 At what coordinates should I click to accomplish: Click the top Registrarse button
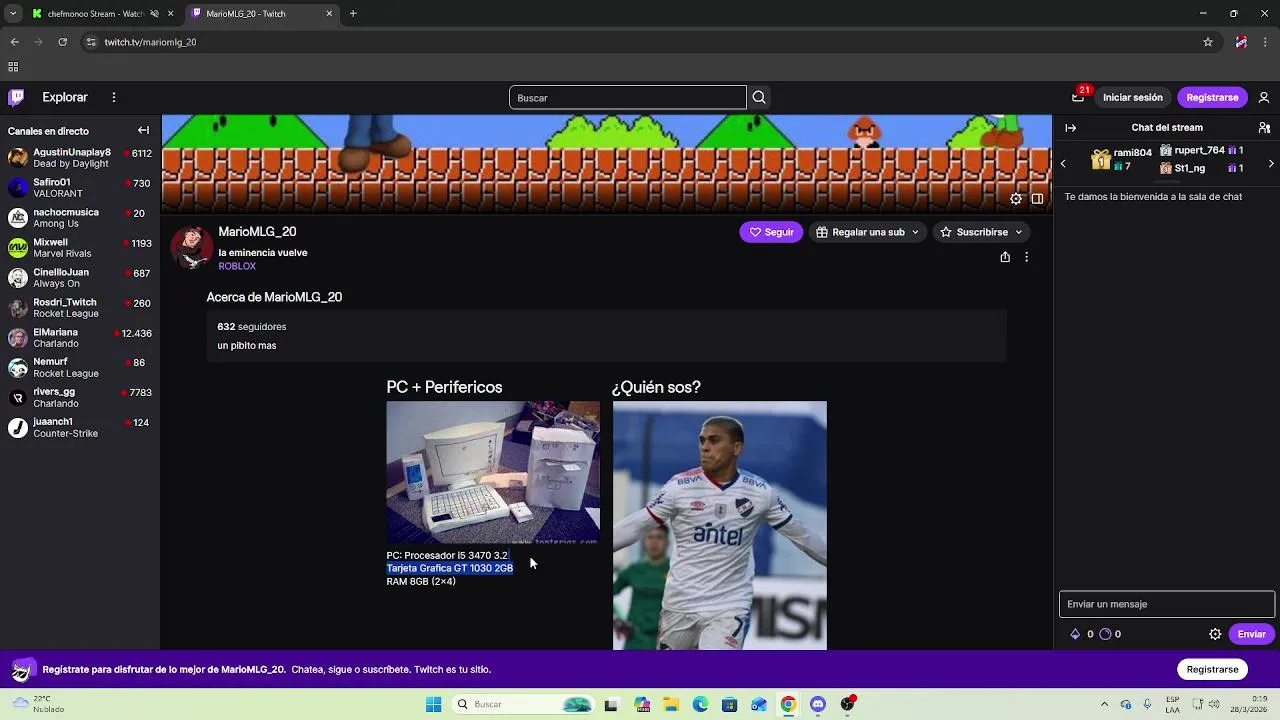1212,97
